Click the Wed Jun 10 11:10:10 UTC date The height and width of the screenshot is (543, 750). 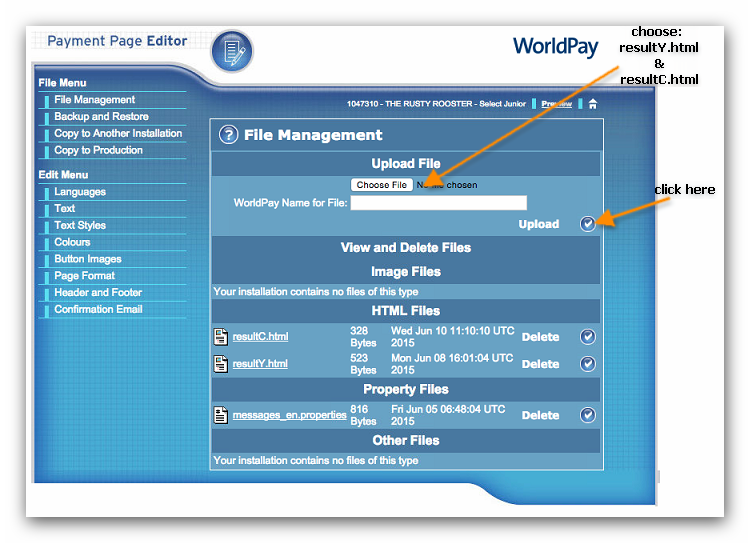point(452,337)
